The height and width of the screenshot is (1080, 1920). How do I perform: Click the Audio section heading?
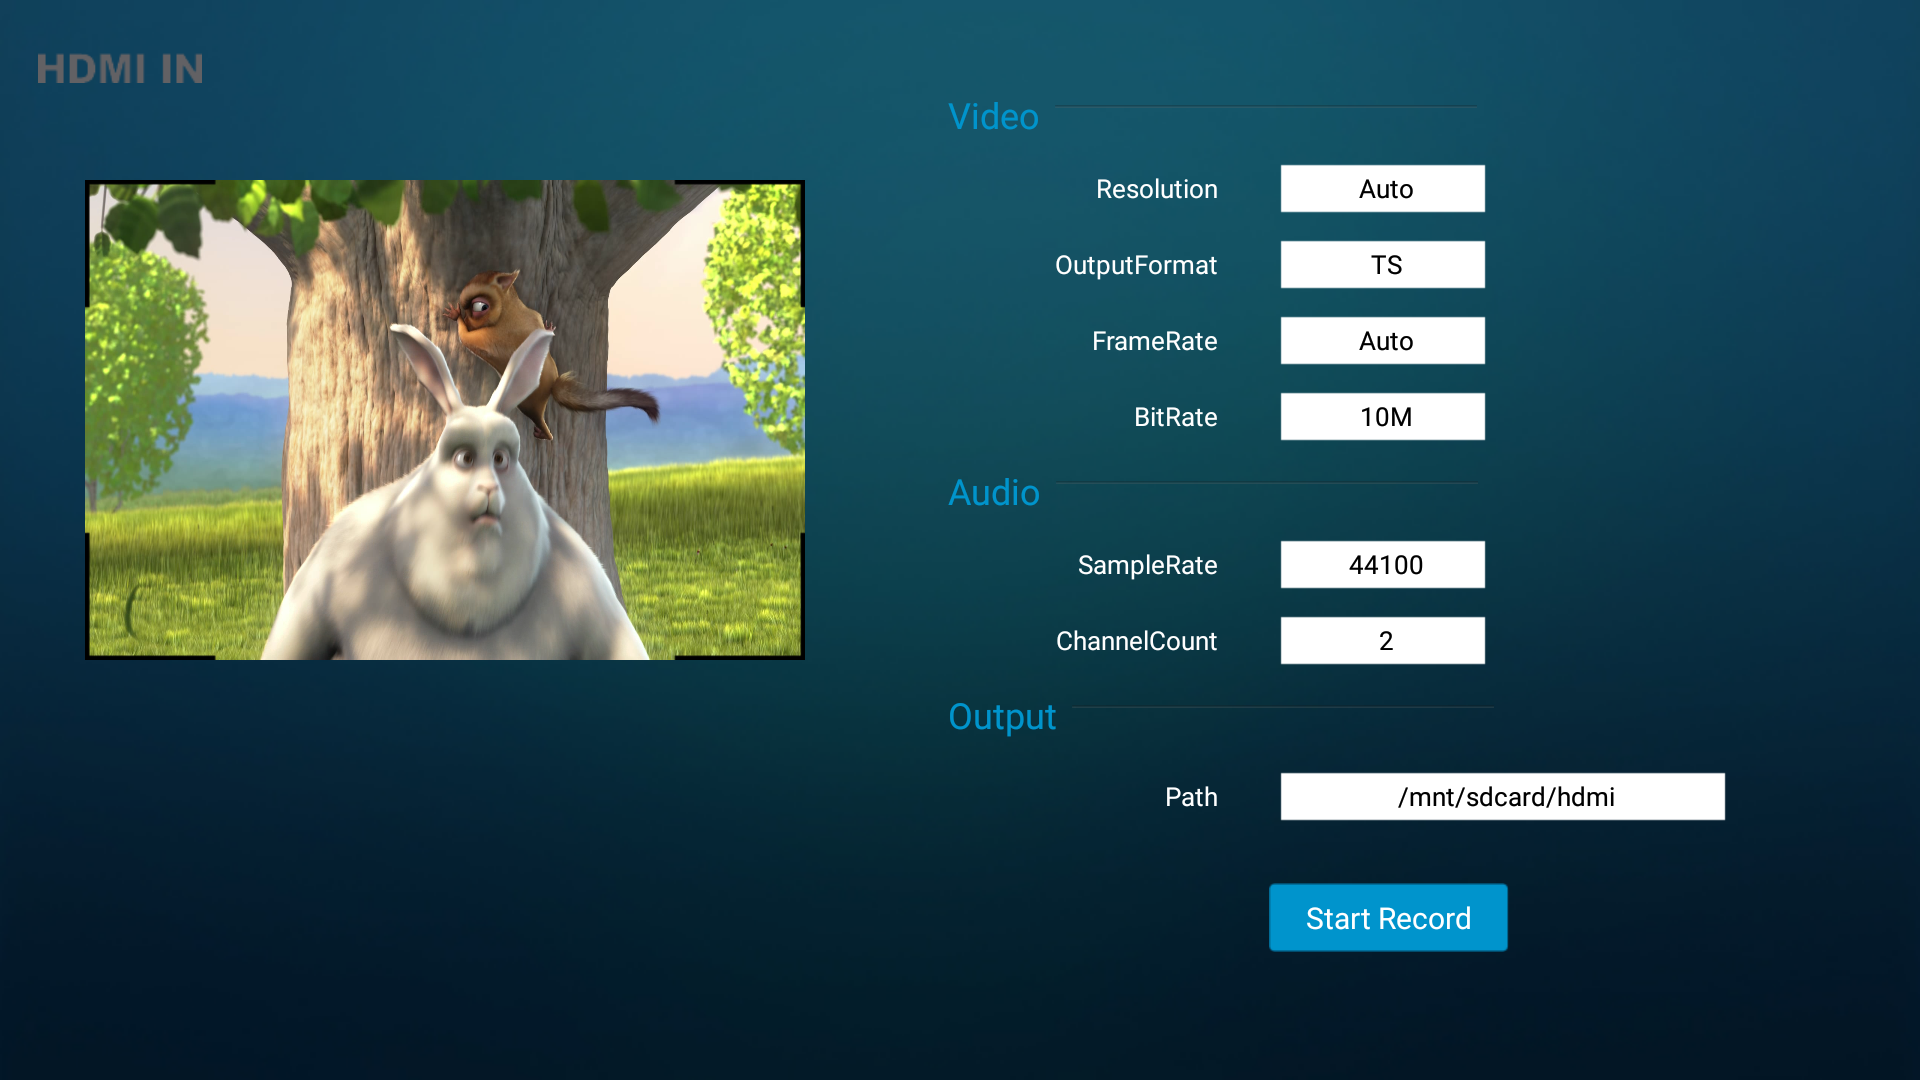coord(993,493)
